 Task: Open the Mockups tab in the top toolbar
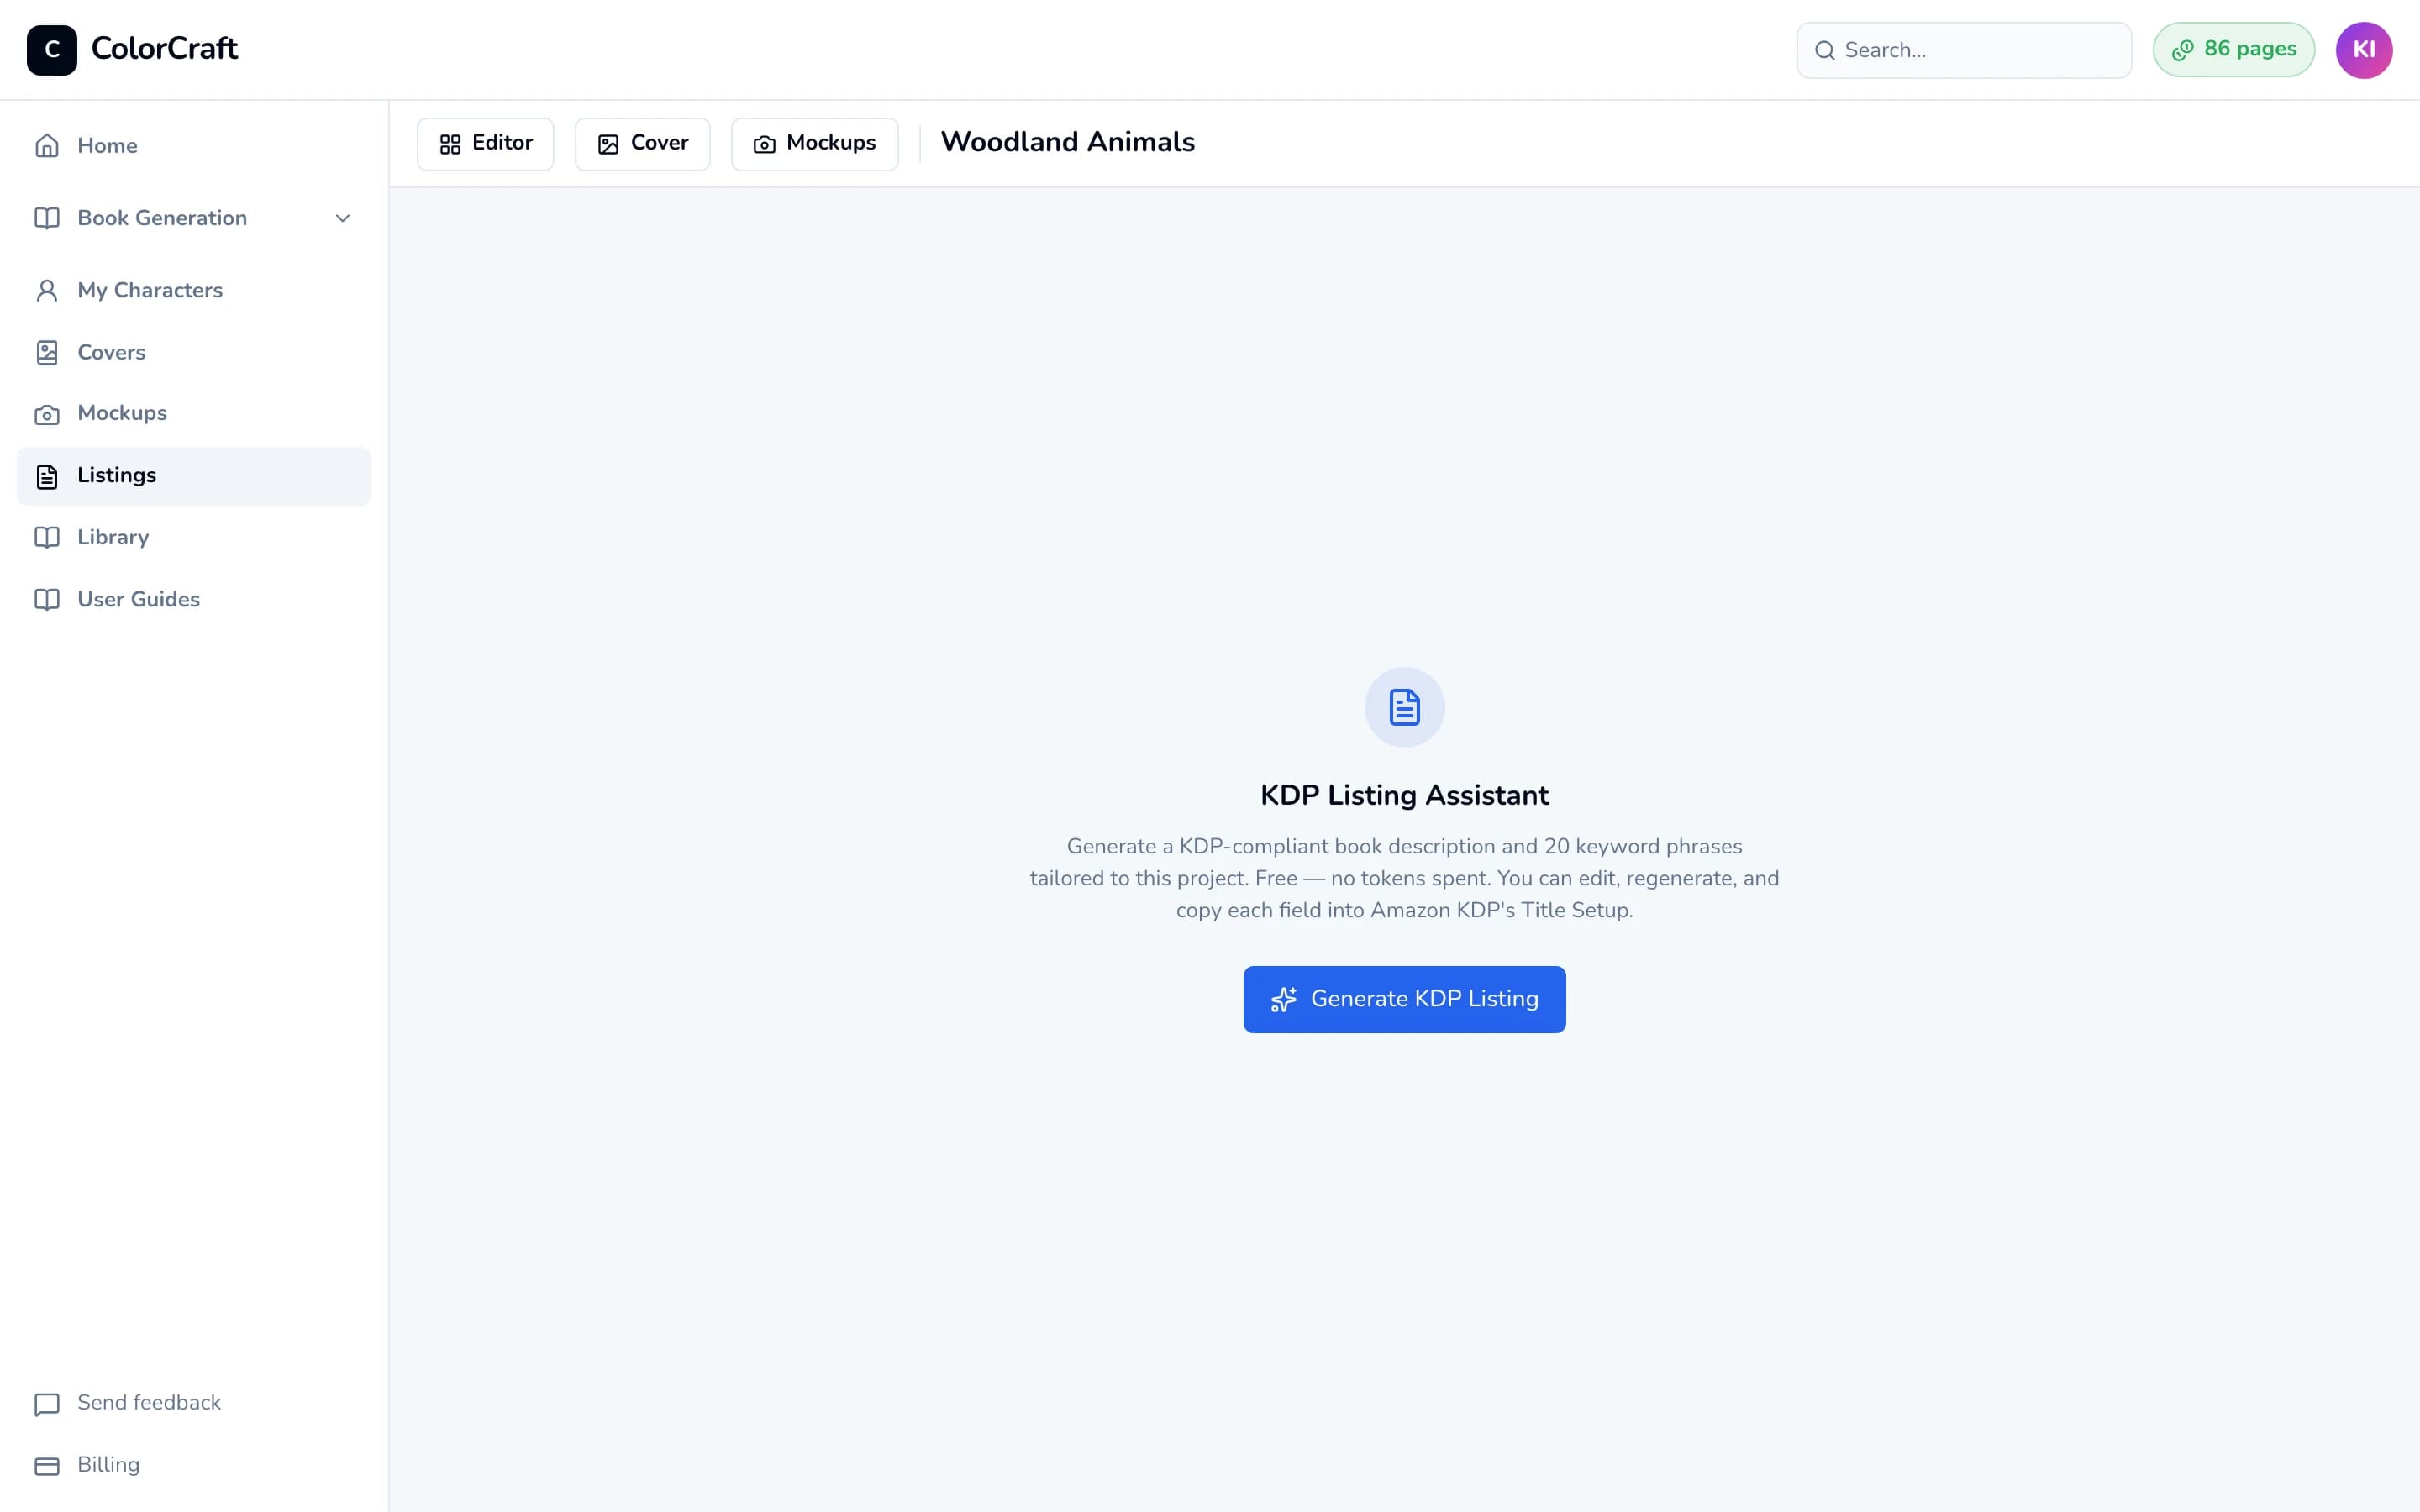click(814, 144)
